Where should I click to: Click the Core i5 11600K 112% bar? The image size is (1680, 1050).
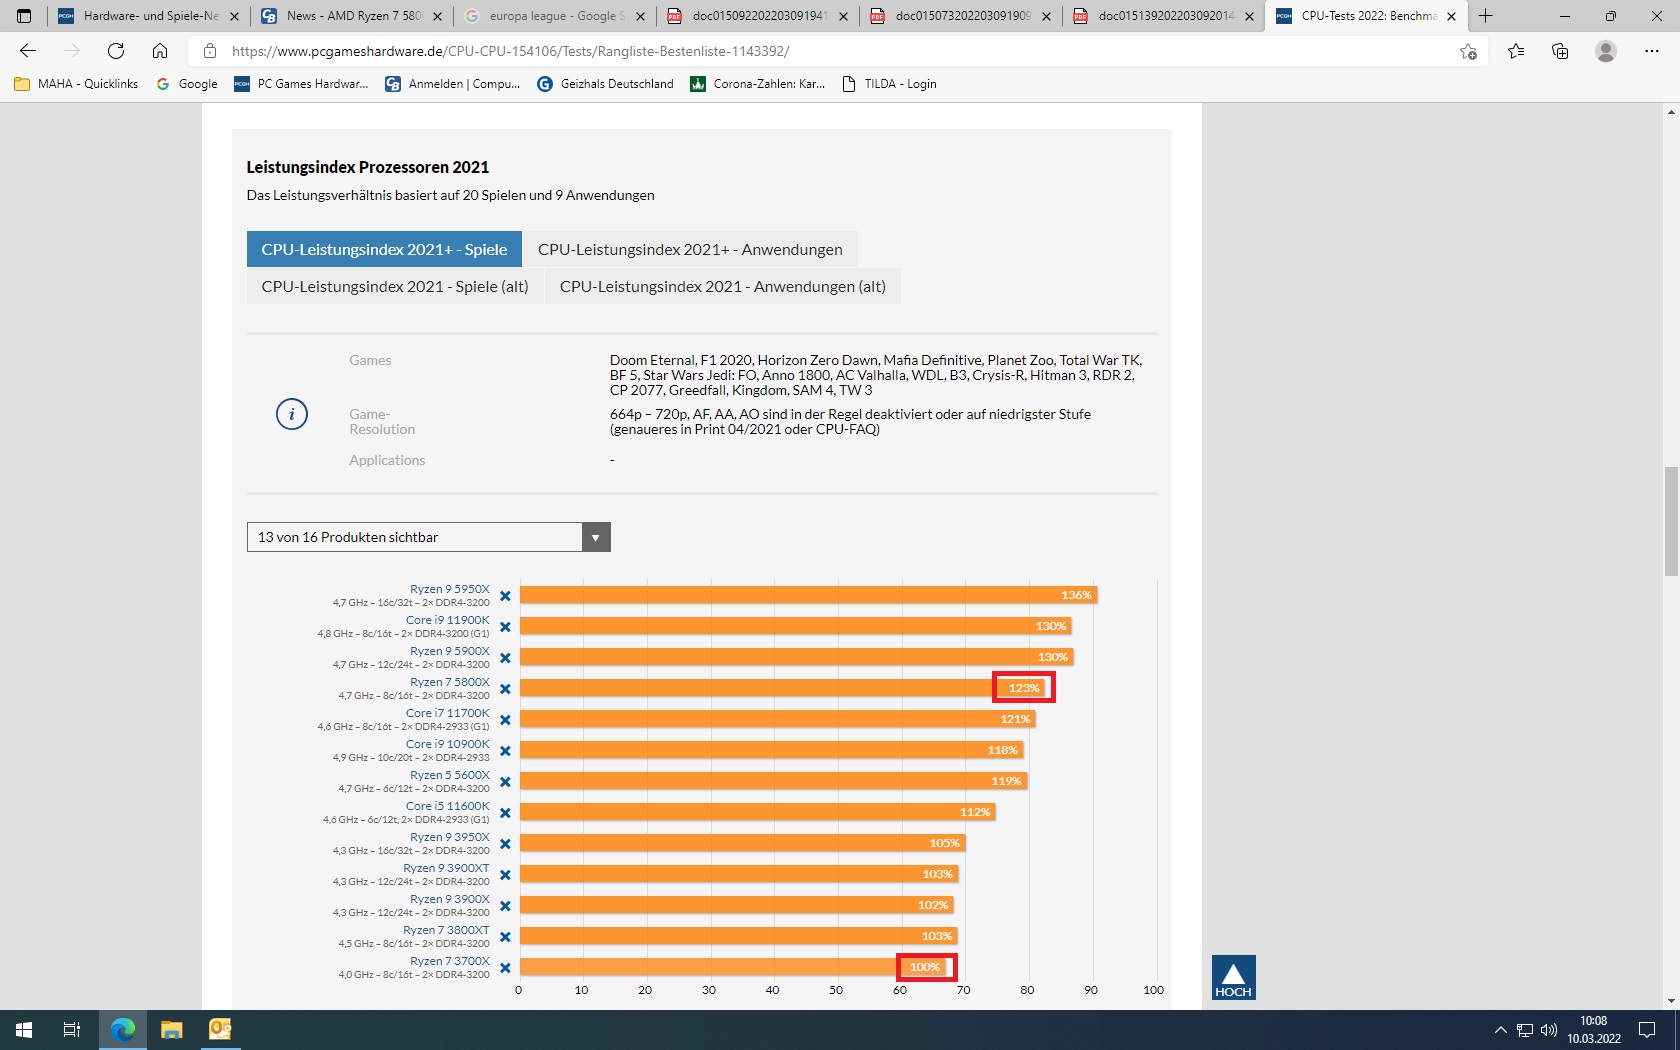tap(757, 812)
